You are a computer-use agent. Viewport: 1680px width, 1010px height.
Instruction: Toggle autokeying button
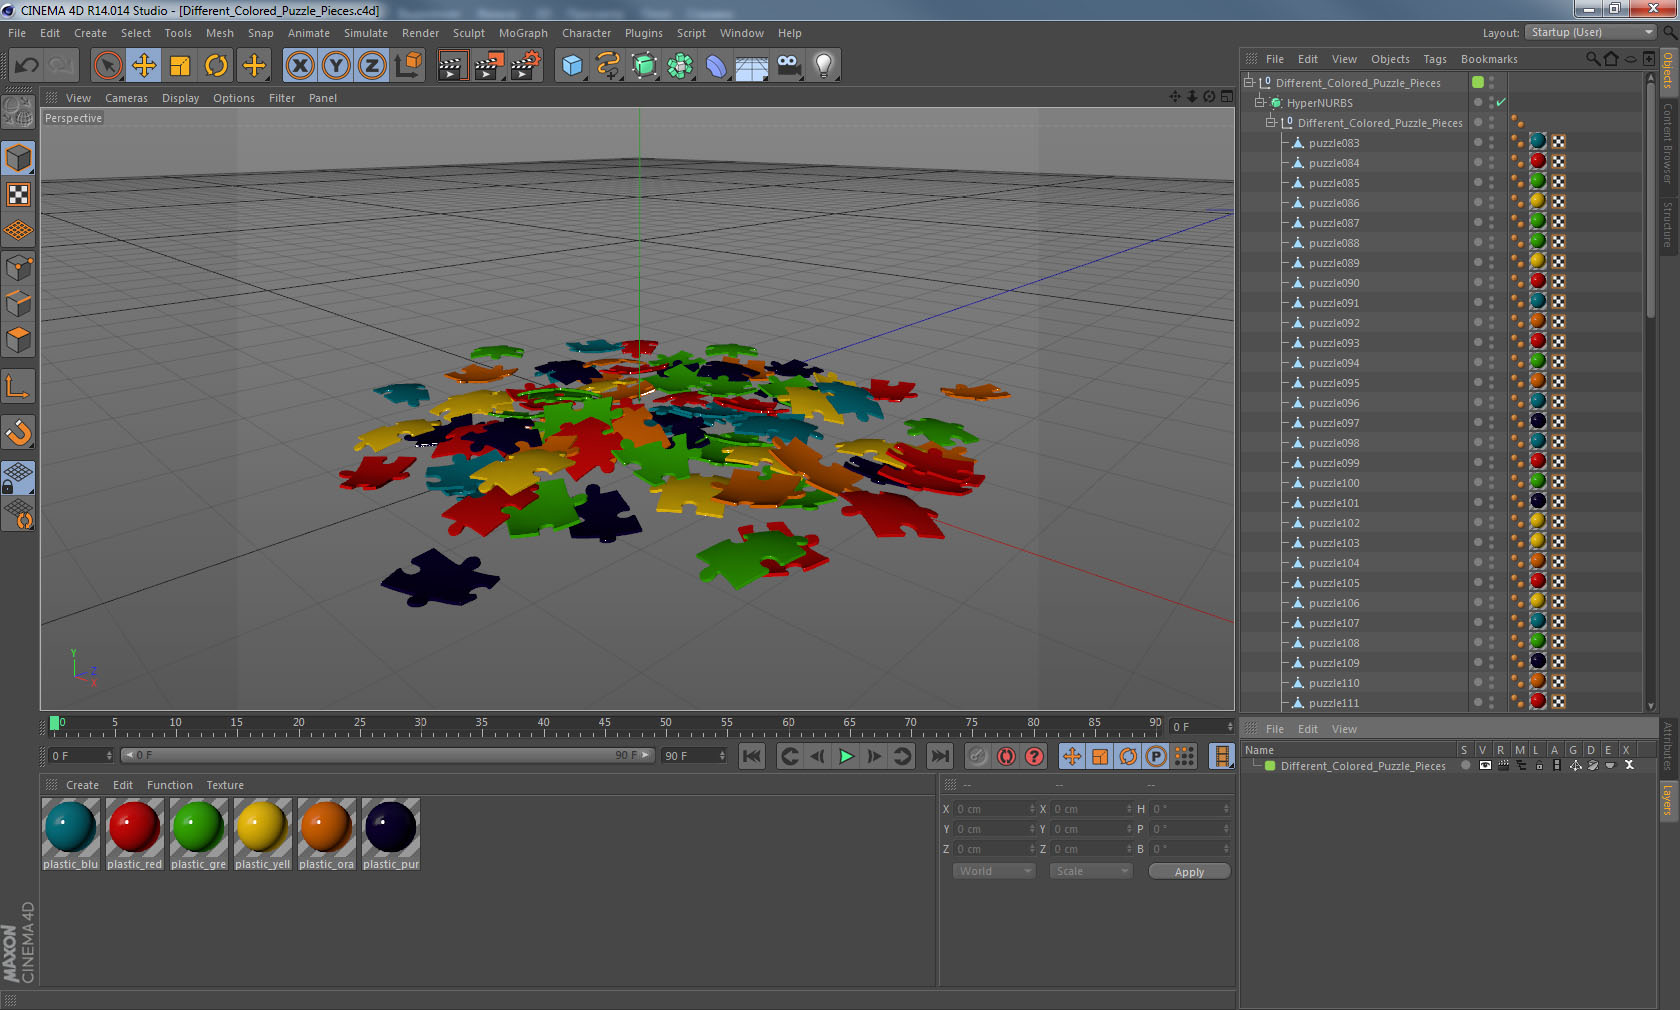pos(1006,756)
